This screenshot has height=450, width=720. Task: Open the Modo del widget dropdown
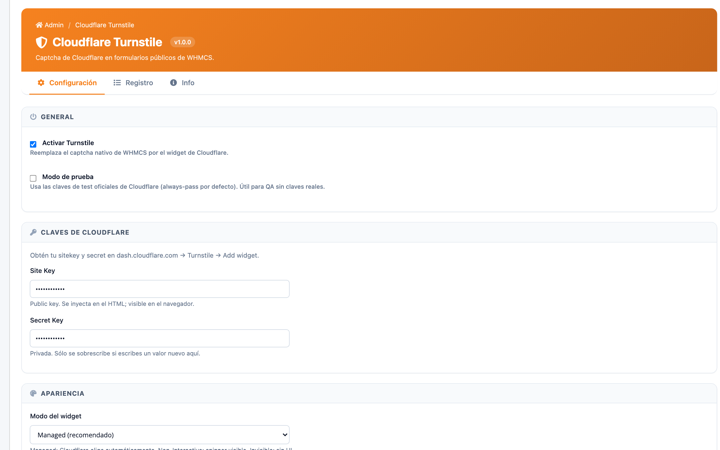click(160, 434)
